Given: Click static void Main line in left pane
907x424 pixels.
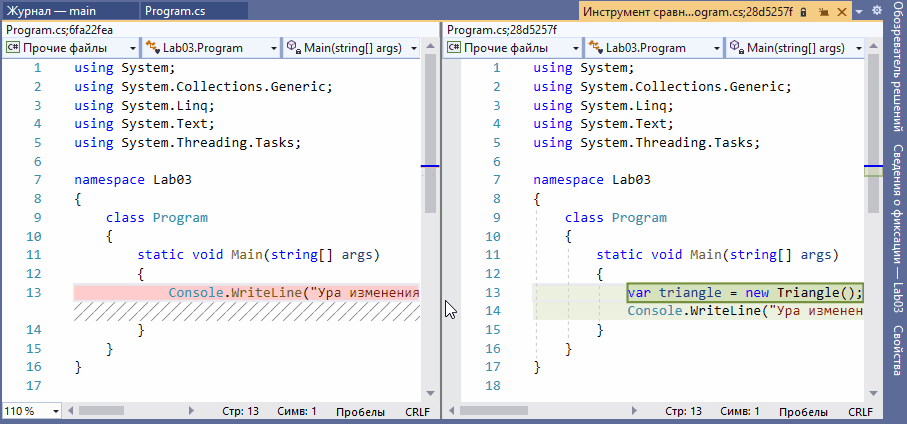Looking at the screenshot, I should (258, 255).
